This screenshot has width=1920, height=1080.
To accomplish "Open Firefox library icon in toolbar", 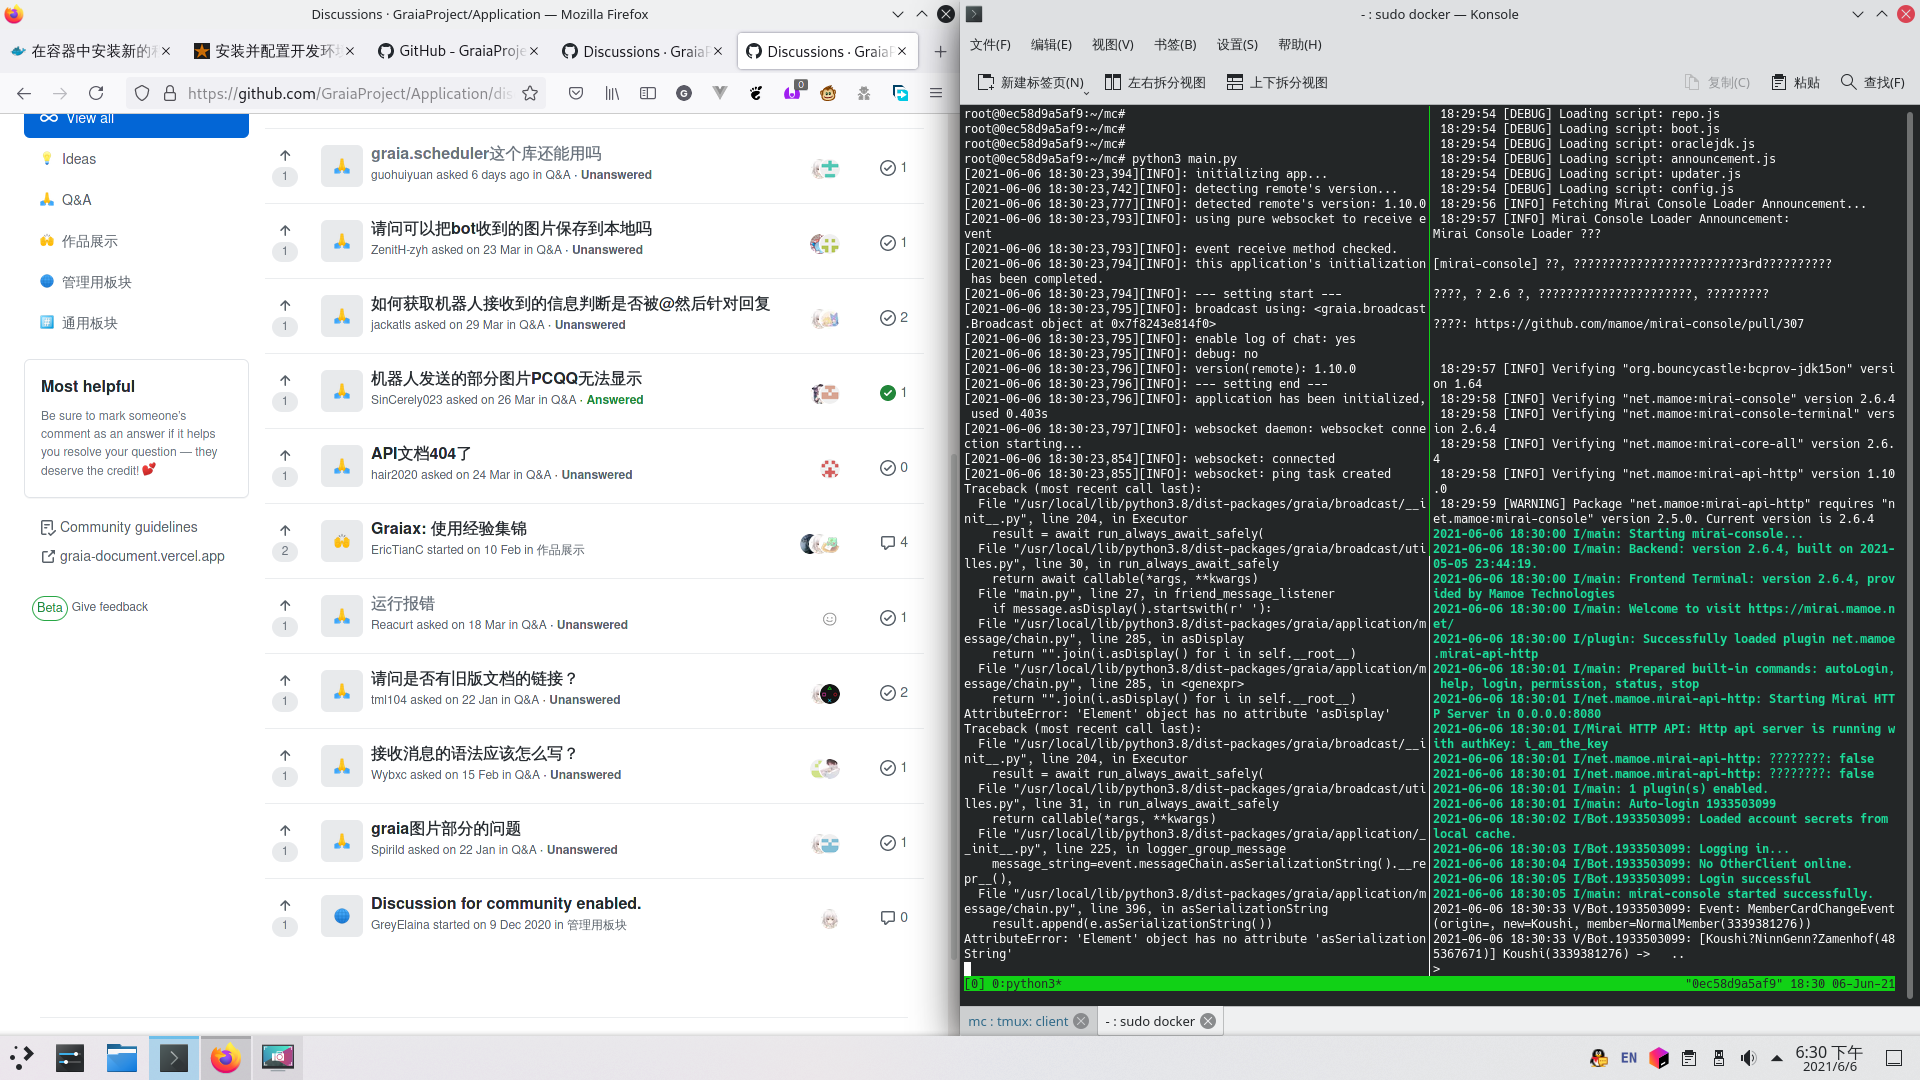I will pos(612,93).
